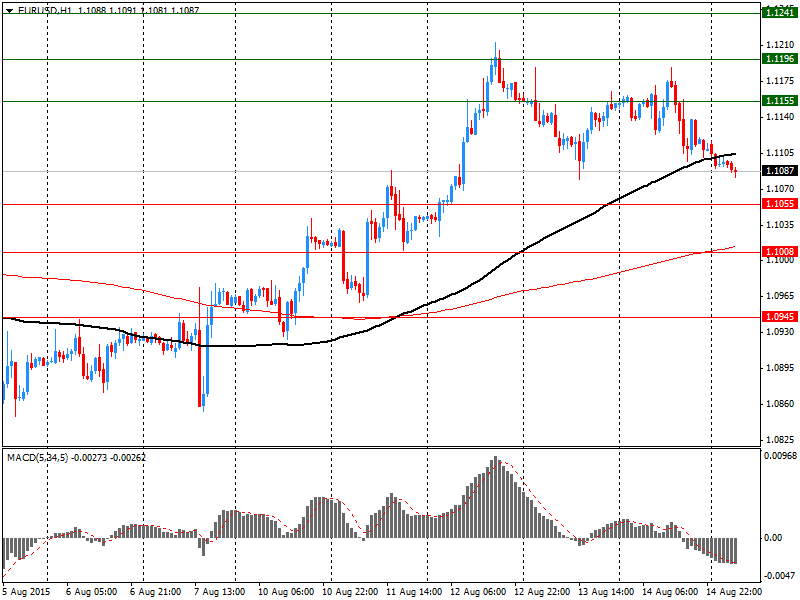
Task: Click the 1.1035 price scale value
Action: [x=781, y=224]
